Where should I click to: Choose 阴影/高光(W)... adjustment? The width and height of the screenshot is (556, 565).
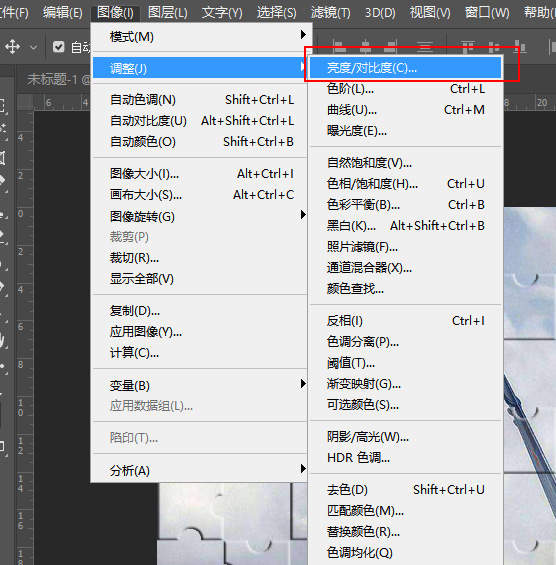pyautogui.click(x=406, y=437)
